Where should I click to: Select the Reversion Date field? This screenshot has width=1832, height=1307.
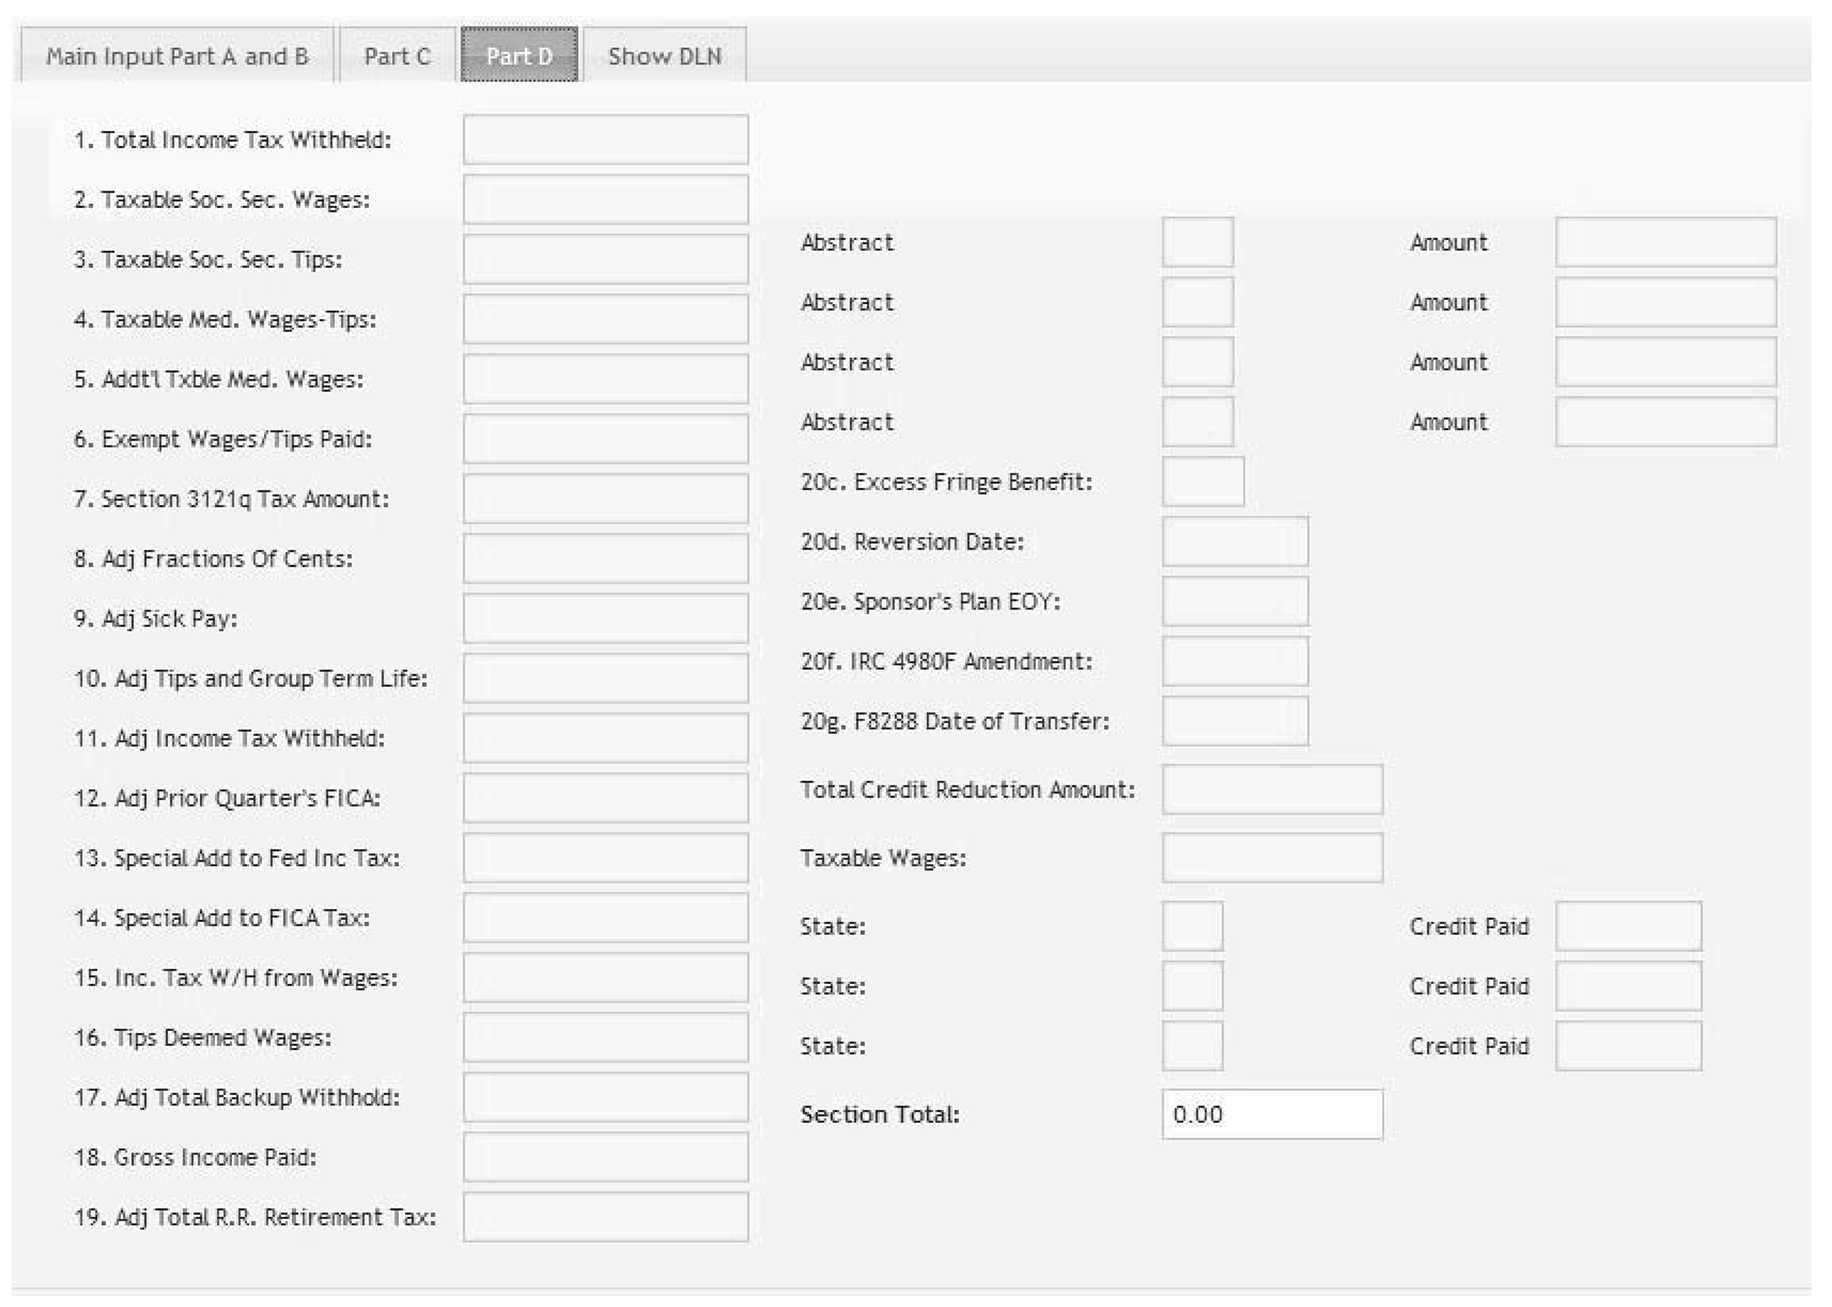point(1234,542)
